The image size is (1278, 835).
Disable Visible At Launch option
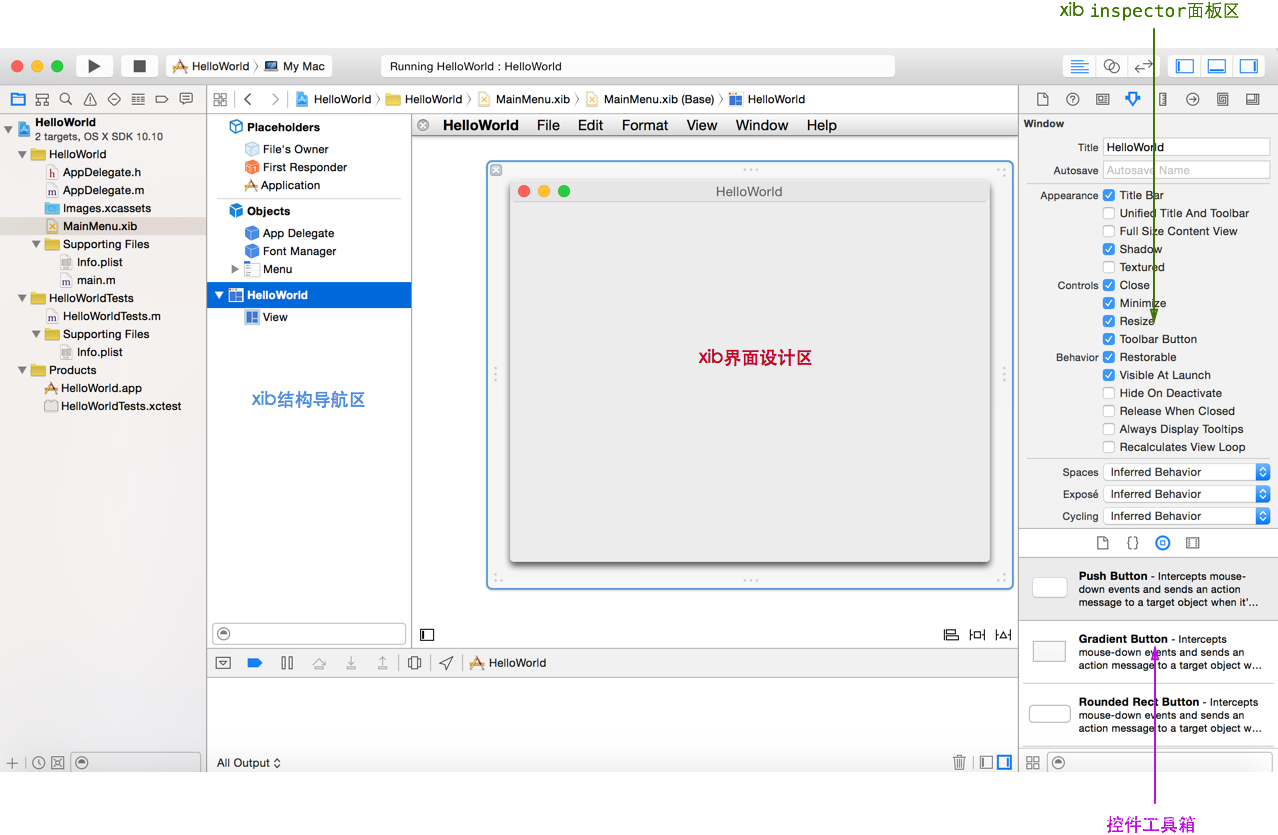pyautogui.click(x=1109, y=375)
